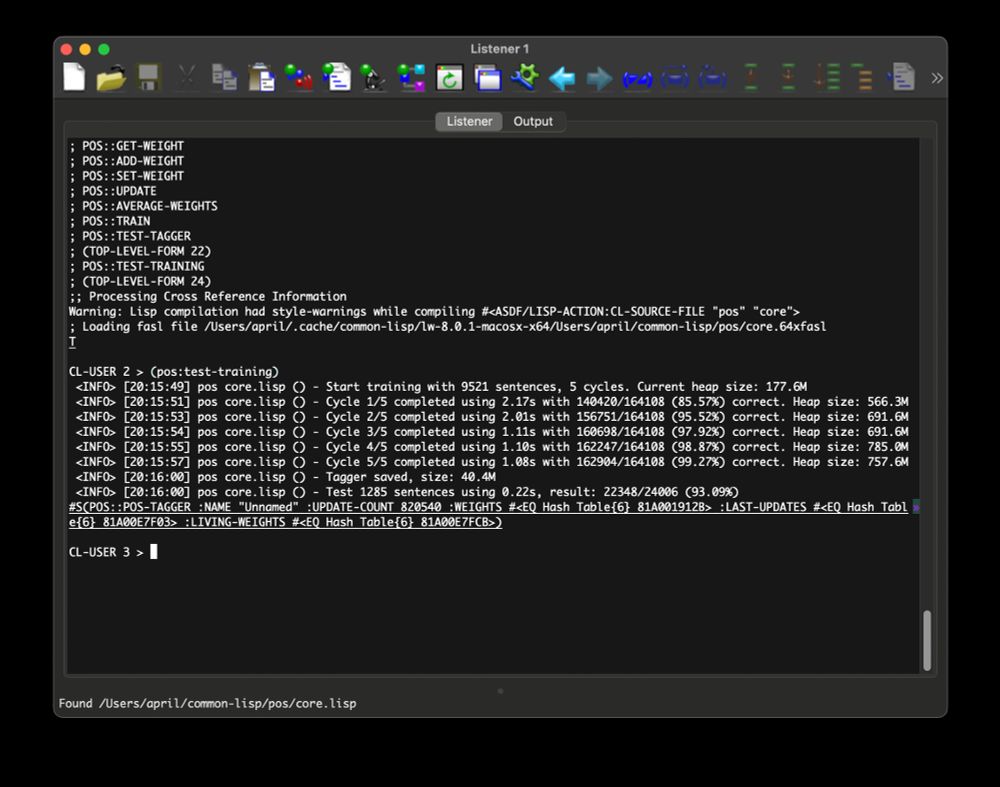The width and height of the screenshot is (1000, 787).
Task: Maximize Listener 1 with the green button
Action: coord(104,49)
